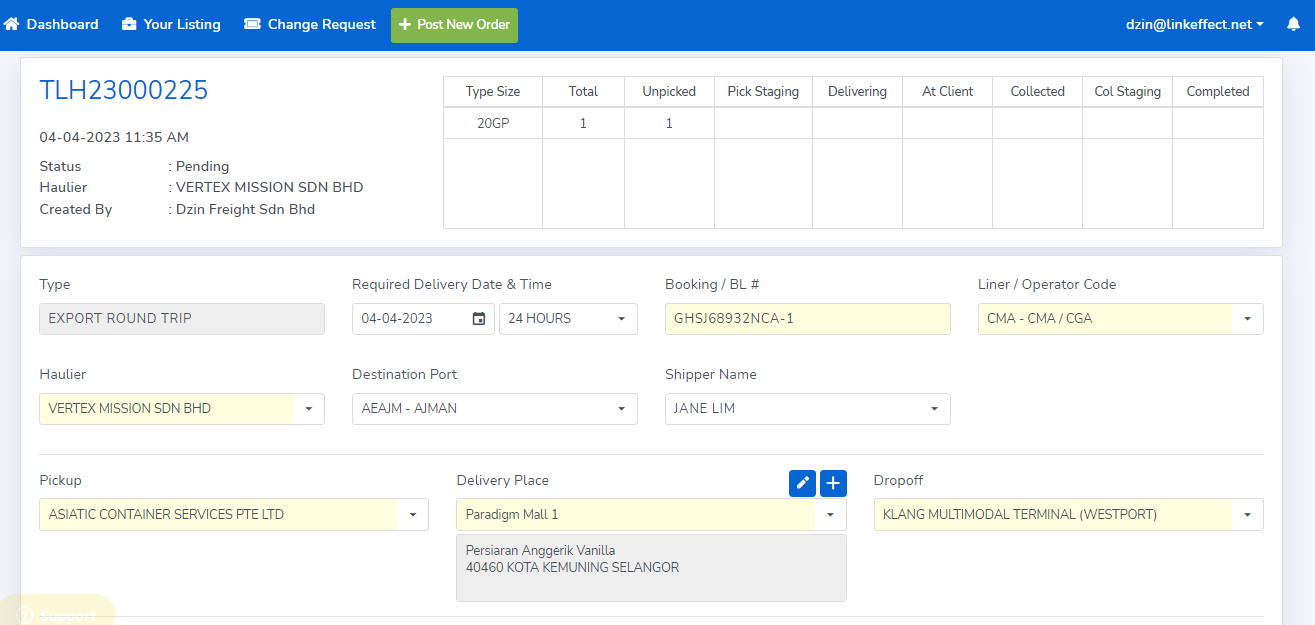The height and width of the screenshot is (625, 1315).
Task: Click the plus icon to add Delivery Place
Action: (x=833, y=483)
